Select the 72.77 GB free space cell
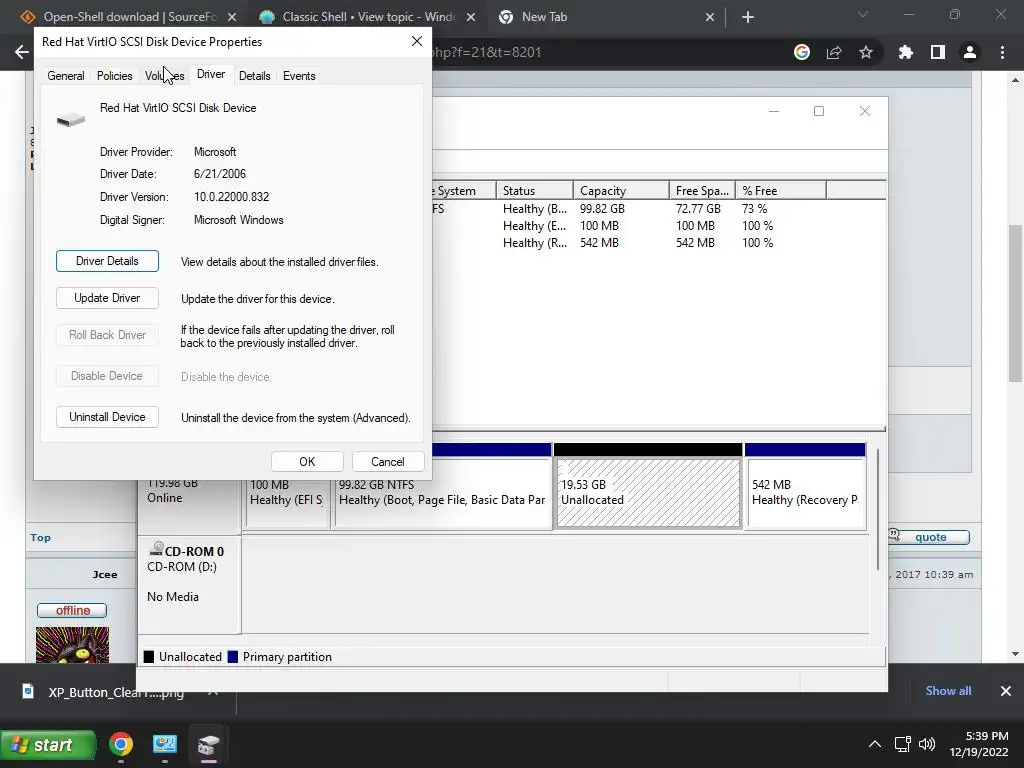This screenshot has height=768, width=1024. (x=698, y=209)
